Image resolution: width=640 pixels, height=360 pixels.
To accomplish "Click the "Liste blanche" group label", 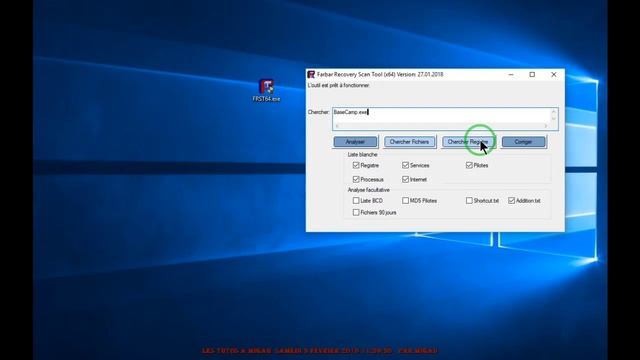I will click(x=362, y=155).
